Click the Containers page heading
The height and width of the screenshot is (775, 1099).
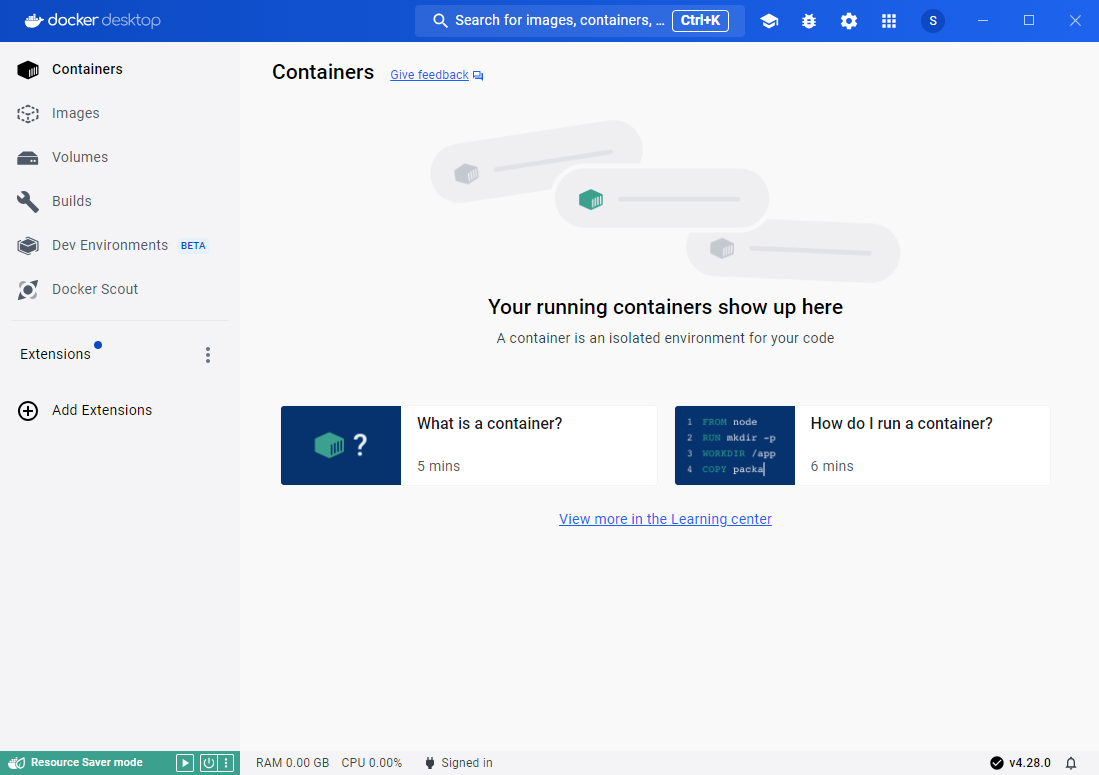[323, 72]
